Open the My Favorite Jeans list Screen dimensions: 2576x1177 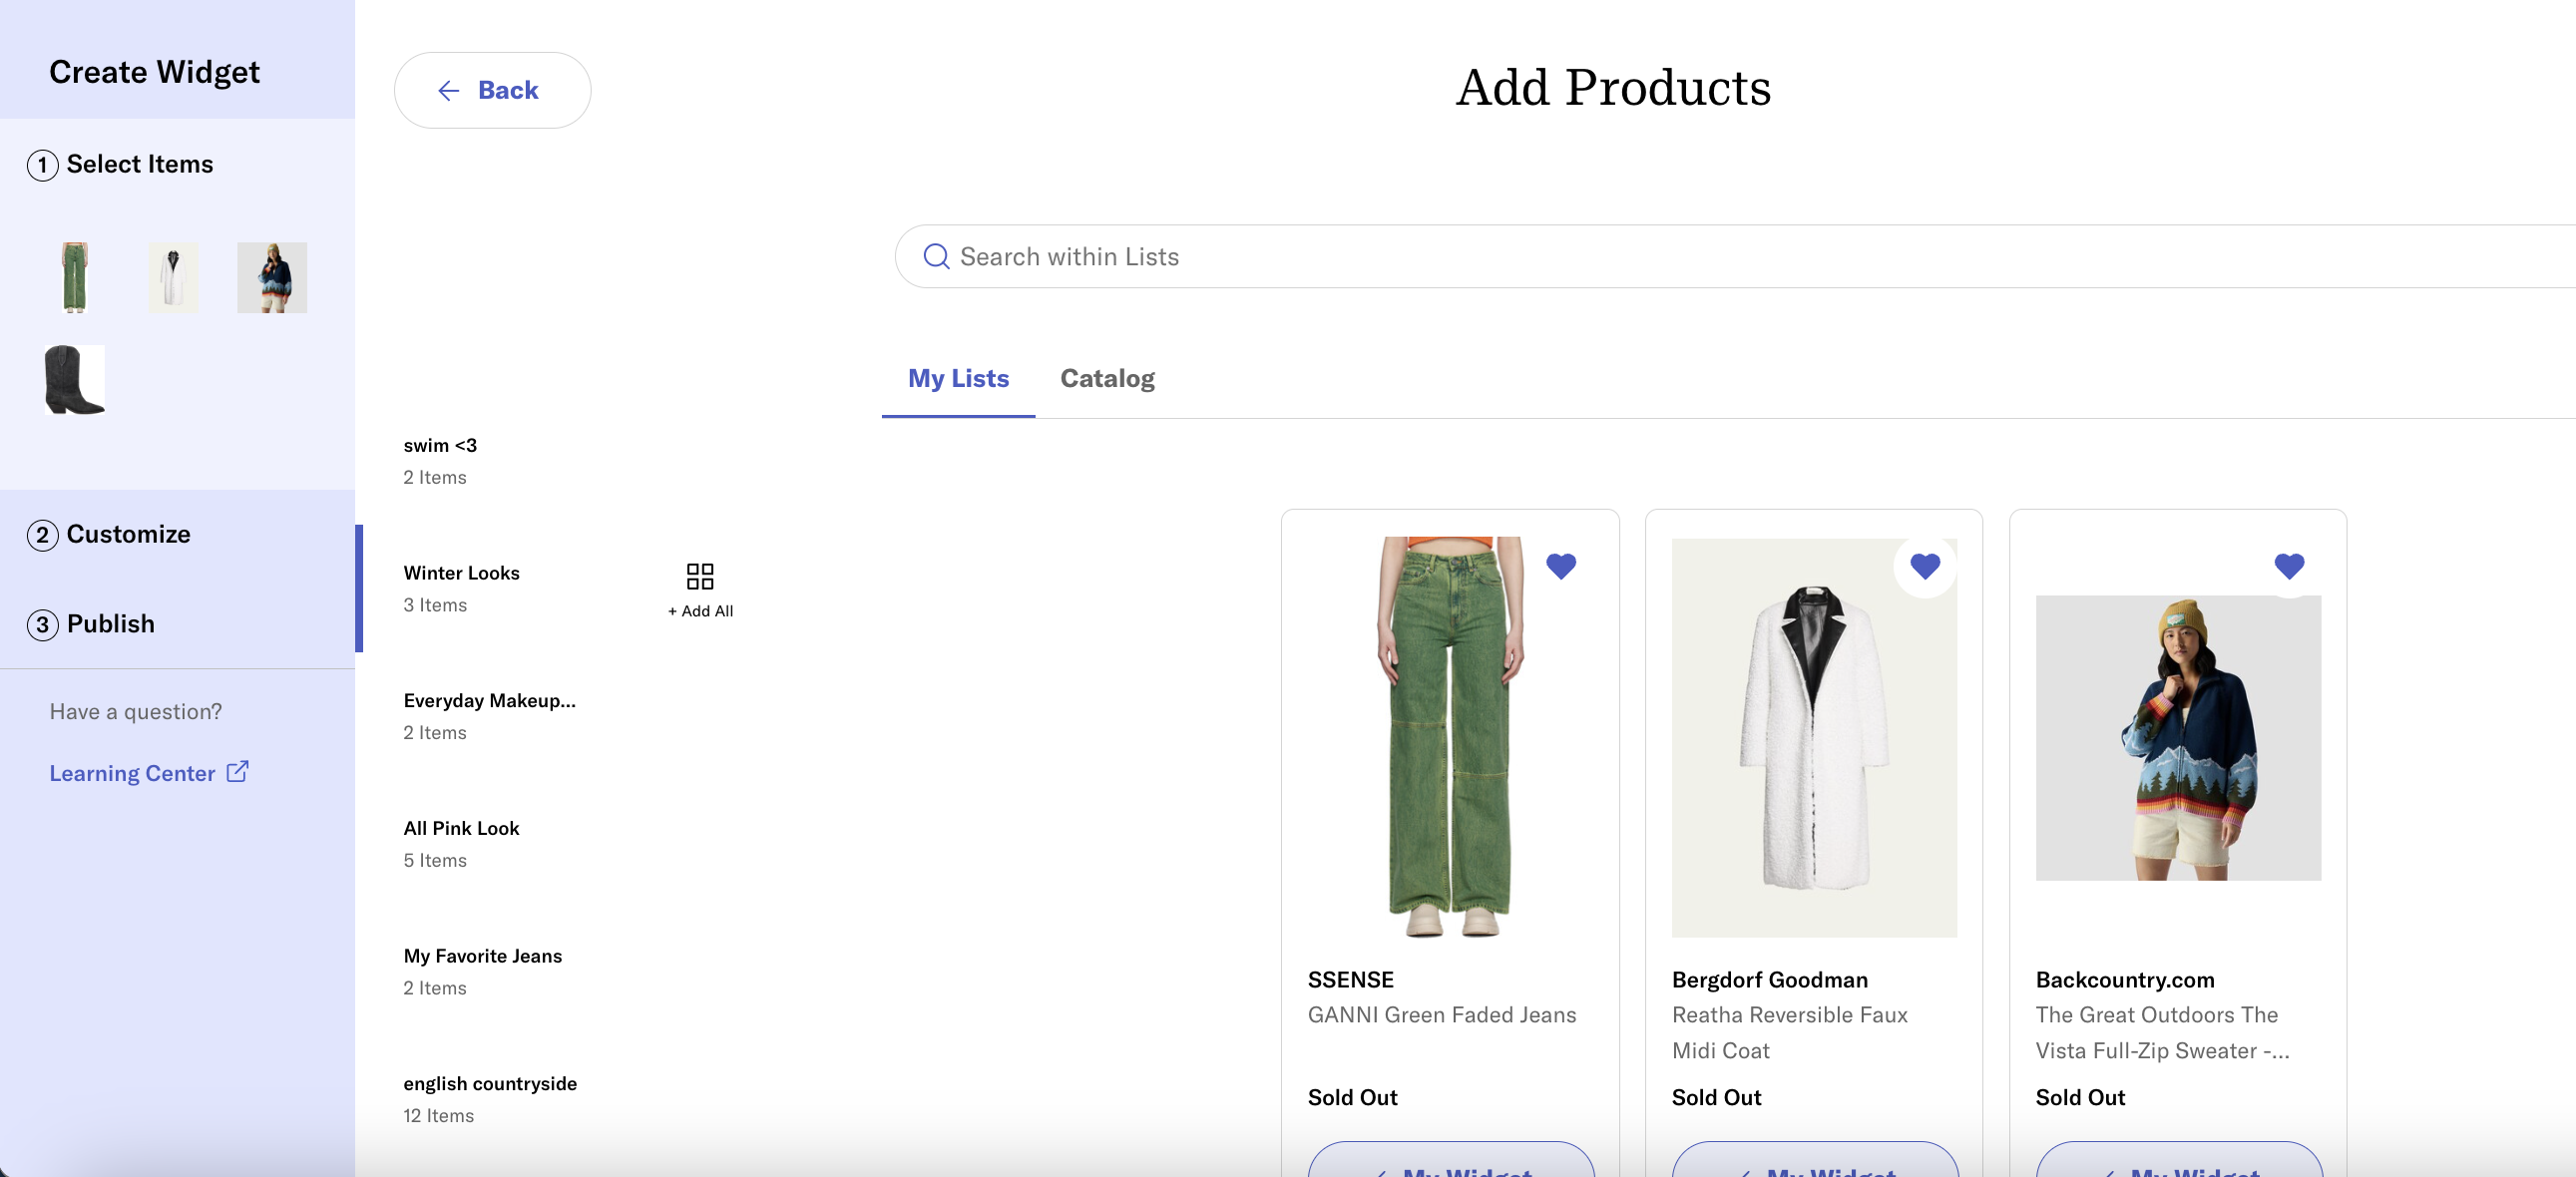click(482, 971)
